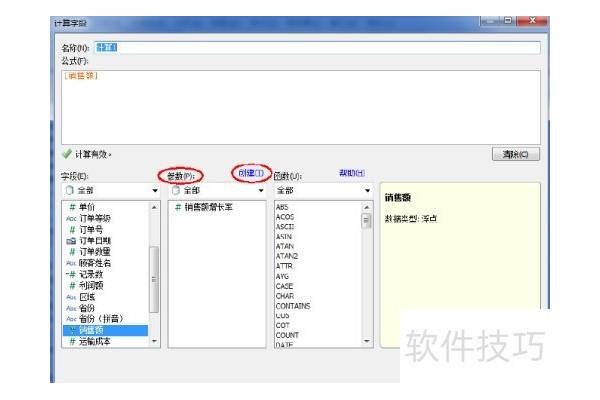Select the 省份（拼音）field
Viewport: 600px width, 400px height.
pyautogui.click(x=106, y=318)
